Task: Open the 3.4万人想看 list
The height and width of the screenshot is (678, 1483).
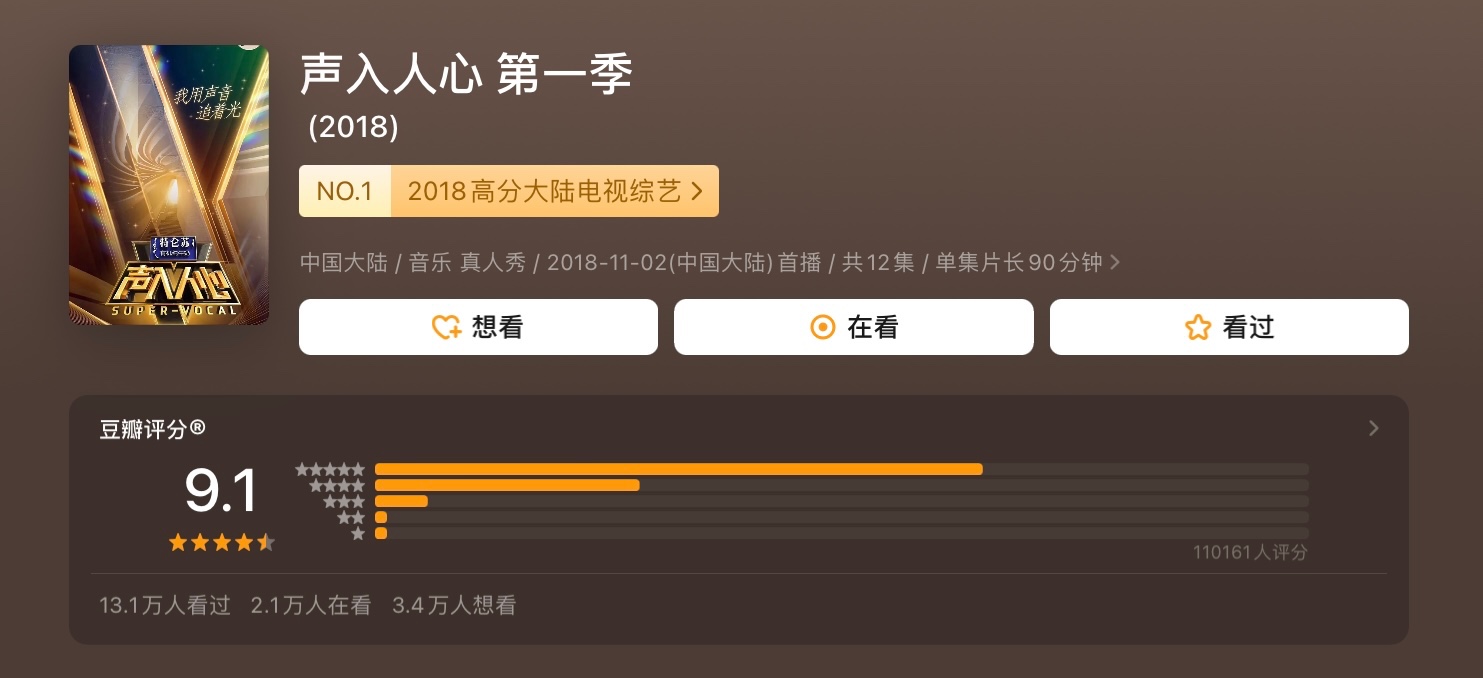Action: pos(454,605)
